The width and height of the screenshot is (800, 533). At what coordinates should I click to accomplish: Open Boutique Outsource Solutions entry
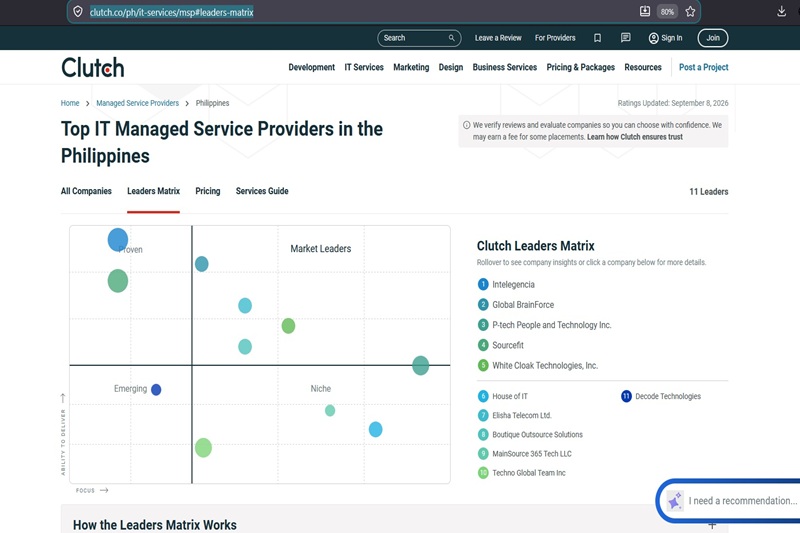coord(537,435)
